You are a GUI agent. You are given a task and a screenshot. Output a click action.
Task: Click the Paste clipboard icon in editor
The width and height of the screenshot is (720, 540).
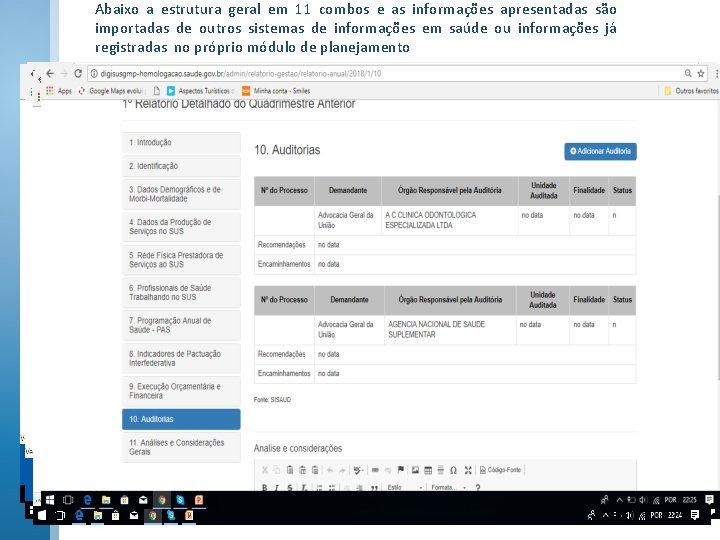click(290, 470)
